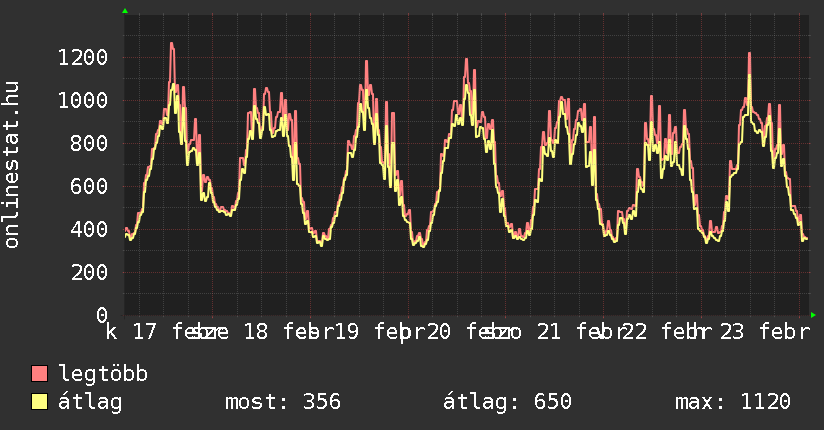
Task: Click the "átlag: 650" average statistic
Action: tap(507, 402)
